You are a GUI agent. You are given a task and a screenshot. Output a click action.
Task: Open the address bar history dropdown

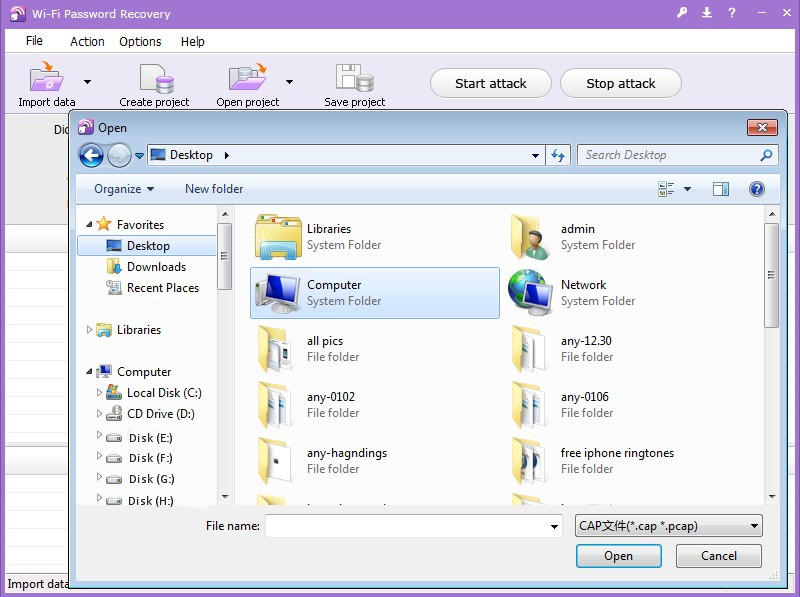(x=535, y=155)
